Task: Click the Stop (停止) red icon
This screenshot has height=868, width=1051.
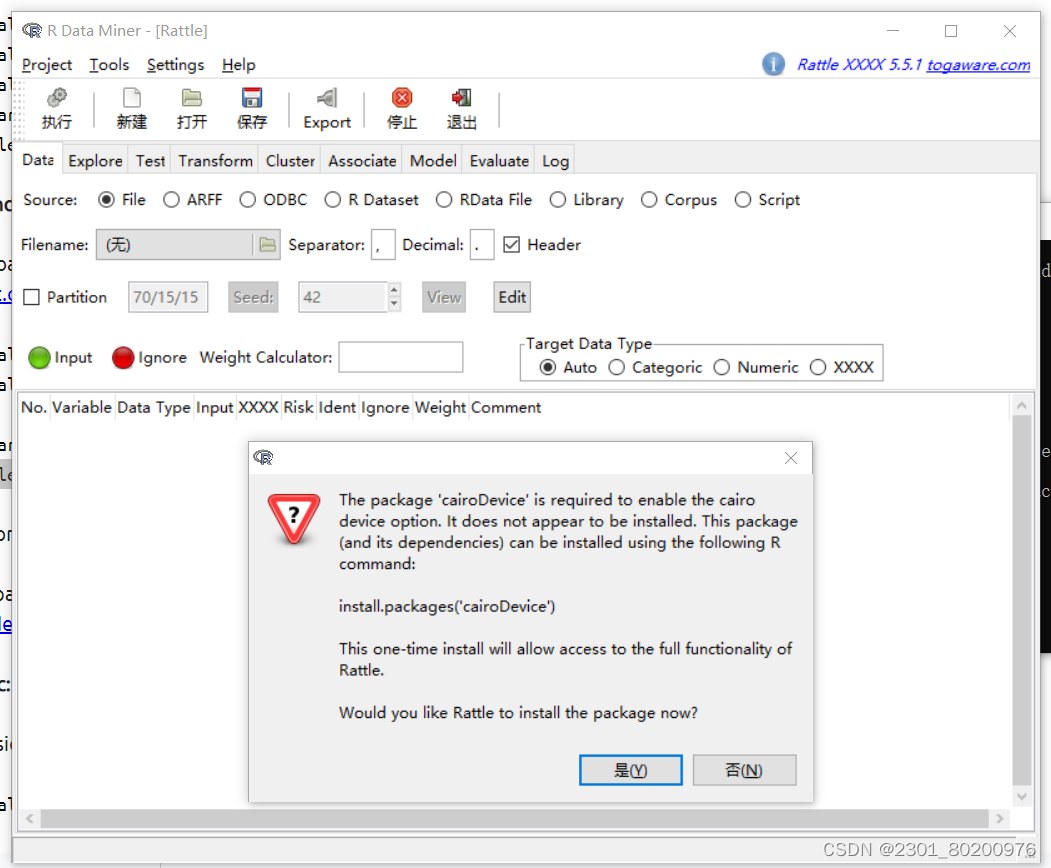Action: pos(401,98)
